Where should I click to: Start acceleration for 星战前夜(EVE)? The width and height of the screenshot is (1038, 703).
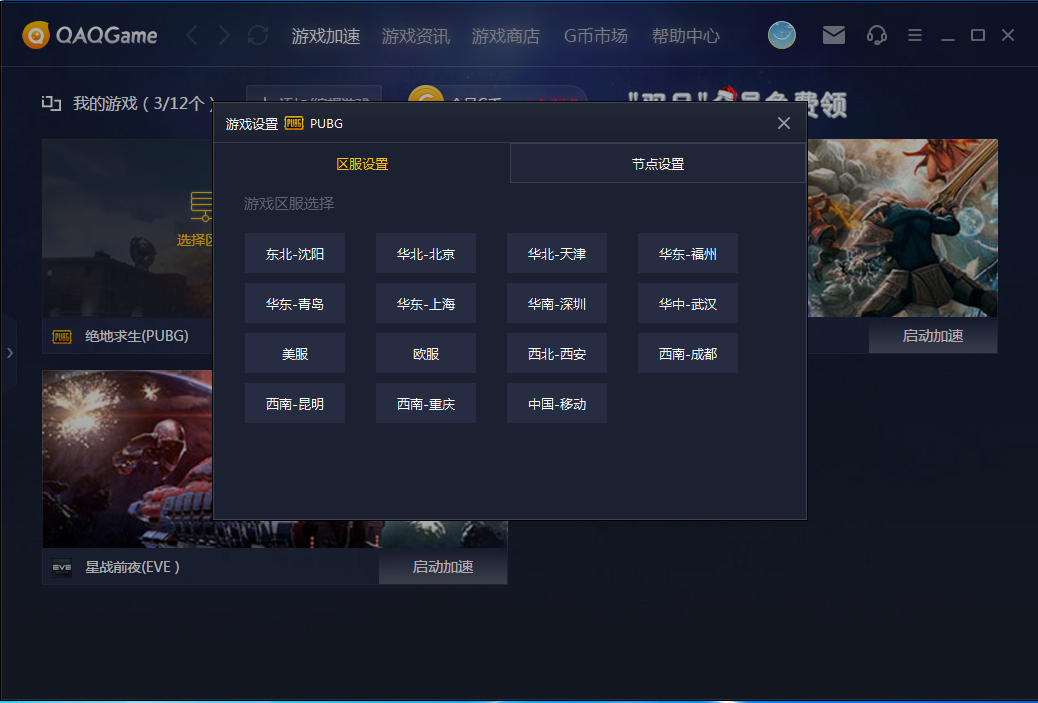click(443, 567)
